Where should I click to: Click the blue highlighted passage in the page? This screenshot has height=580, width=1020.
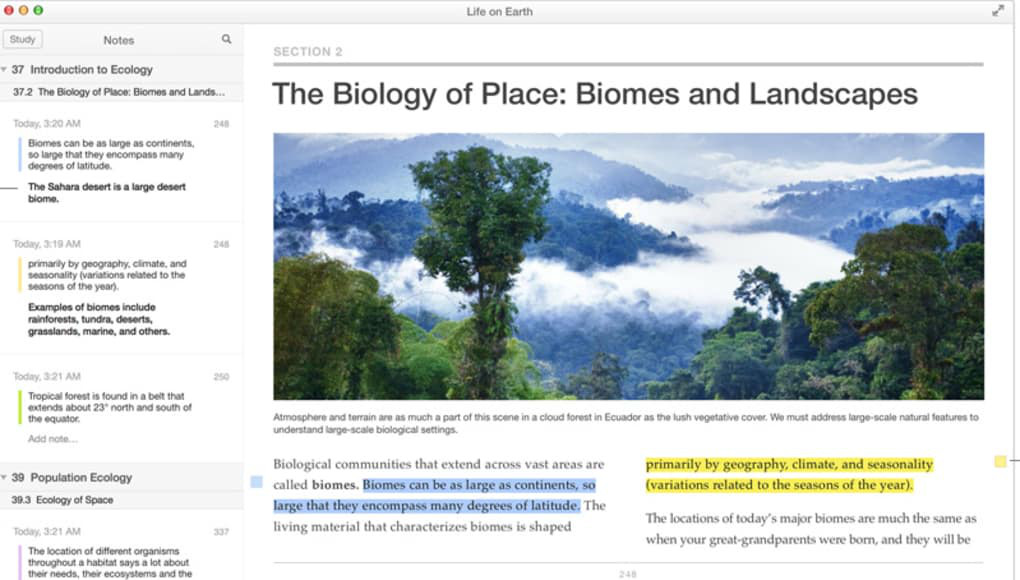tap(433, 495)
